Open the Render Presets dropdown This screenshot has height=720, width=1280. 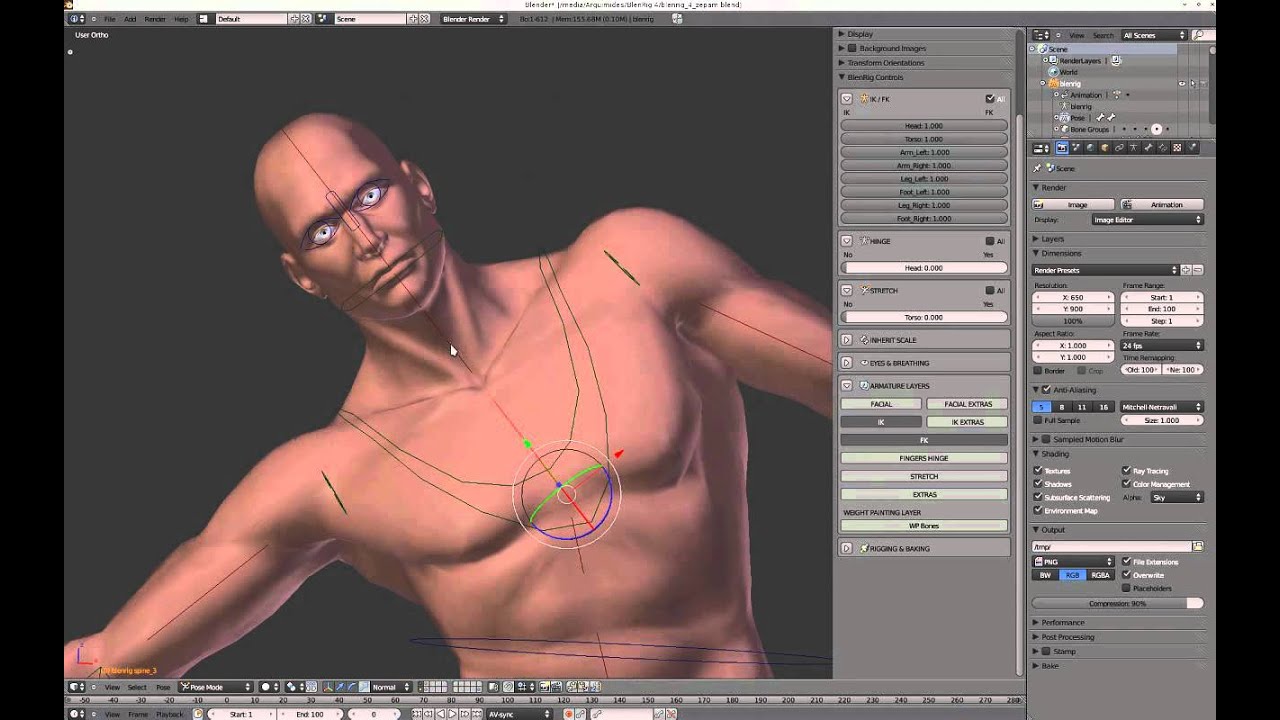(1105, 270)
